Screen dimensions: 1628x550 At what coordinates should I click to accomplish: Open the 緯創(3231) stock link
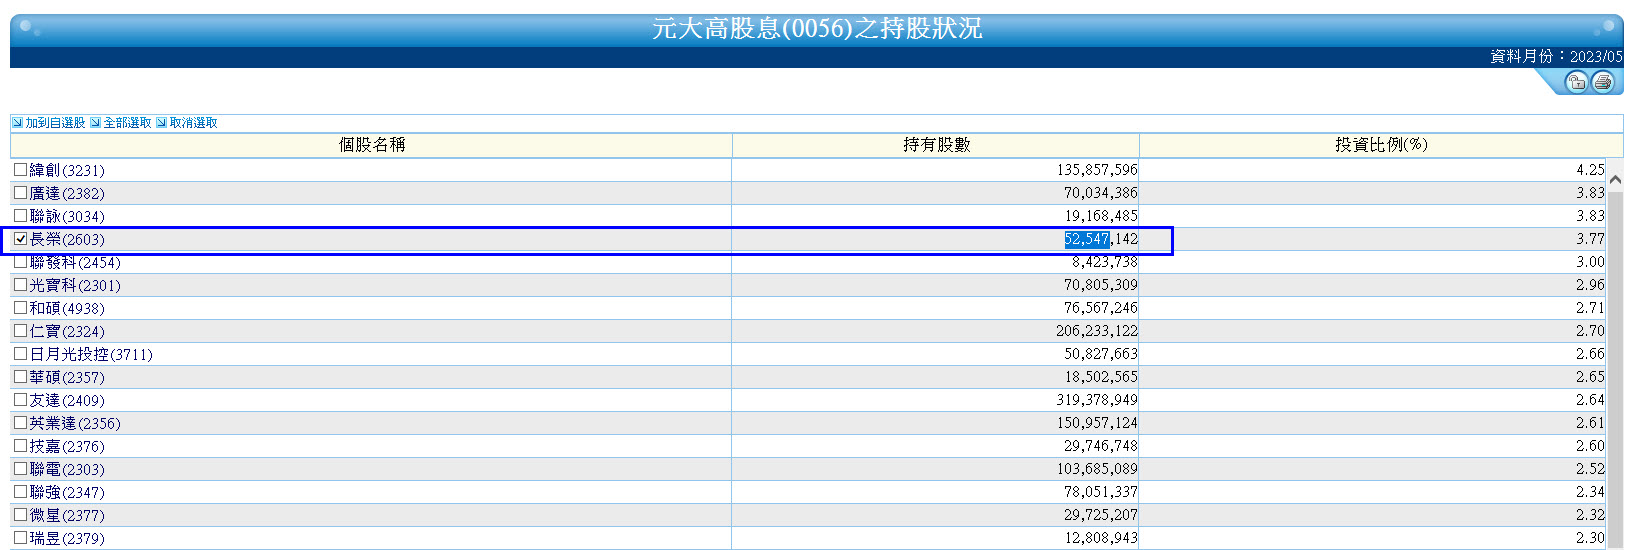point(67,171)
